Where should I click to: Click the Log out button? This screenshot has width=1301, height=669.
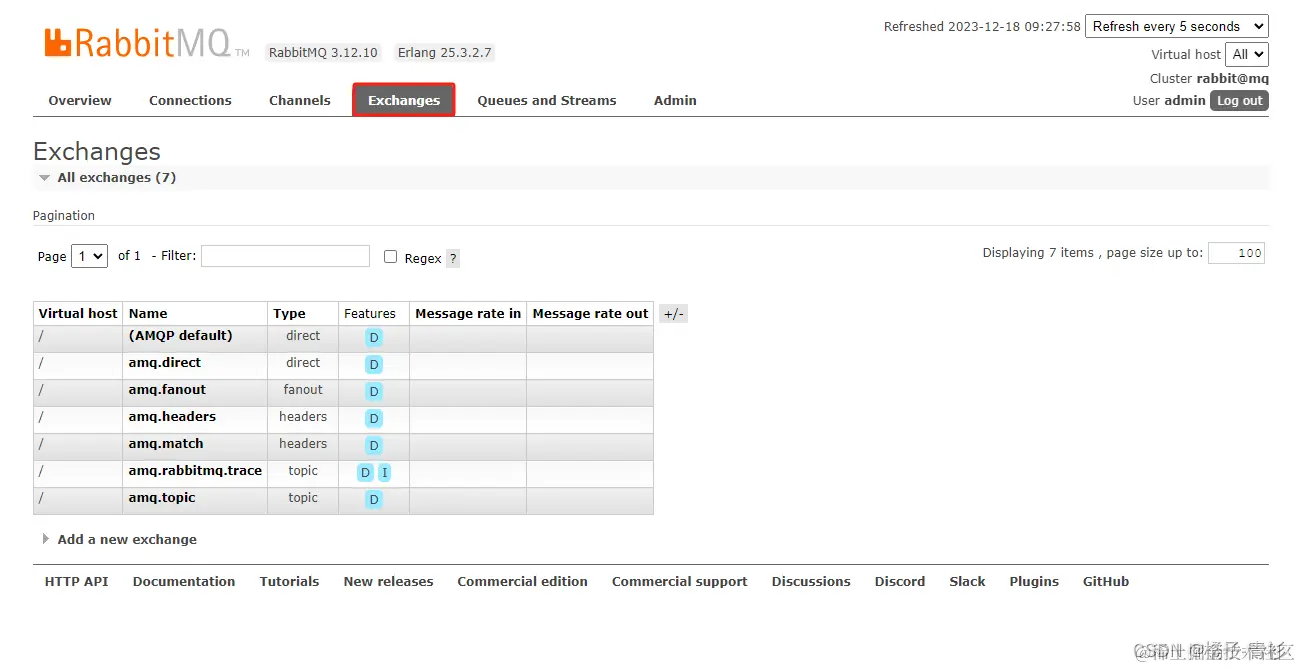click(1240, 101)
